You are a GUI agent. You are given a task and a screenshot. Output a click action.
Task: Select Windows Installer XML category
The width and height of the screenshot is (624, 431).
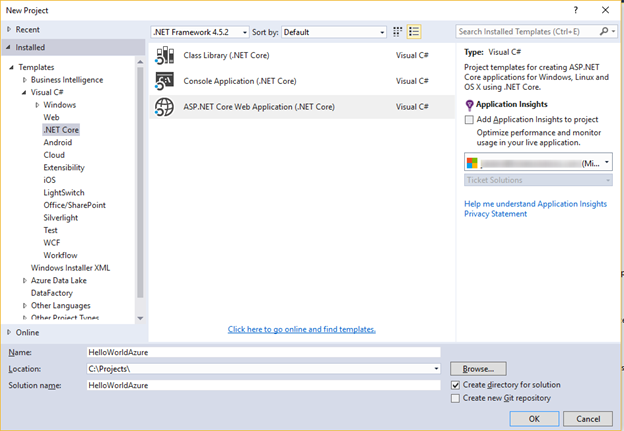click(70, 268)
